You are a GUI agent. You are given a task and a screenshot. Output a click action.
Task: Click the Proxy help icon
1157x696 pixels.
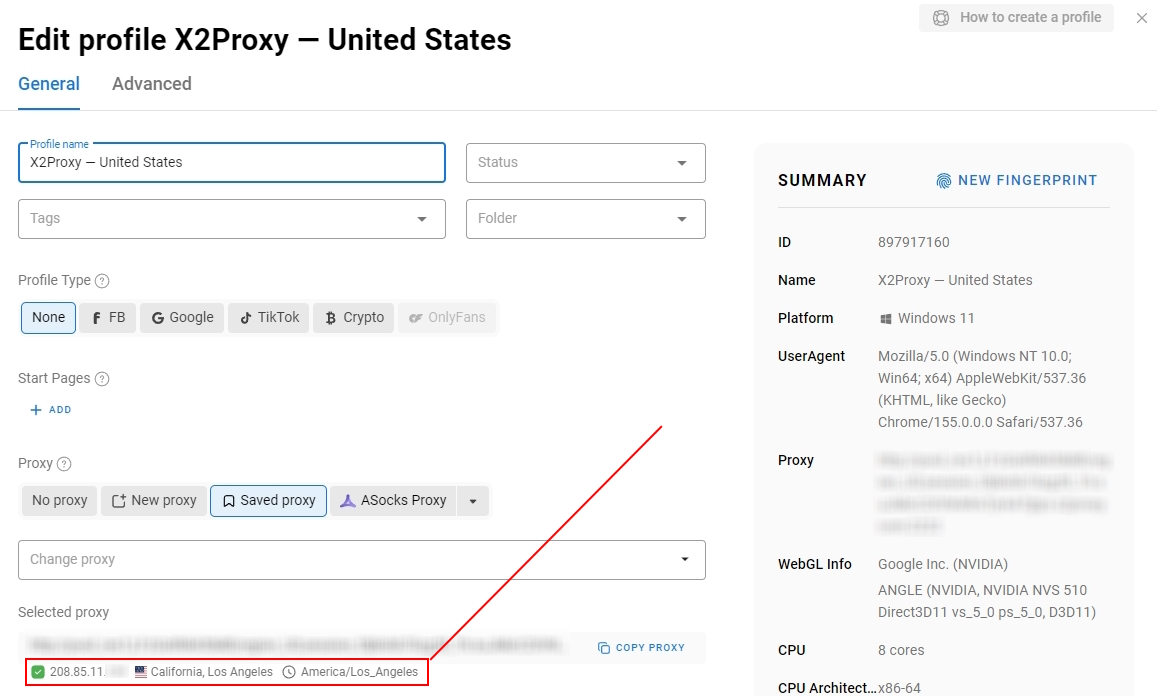click(x=64, y=464)
